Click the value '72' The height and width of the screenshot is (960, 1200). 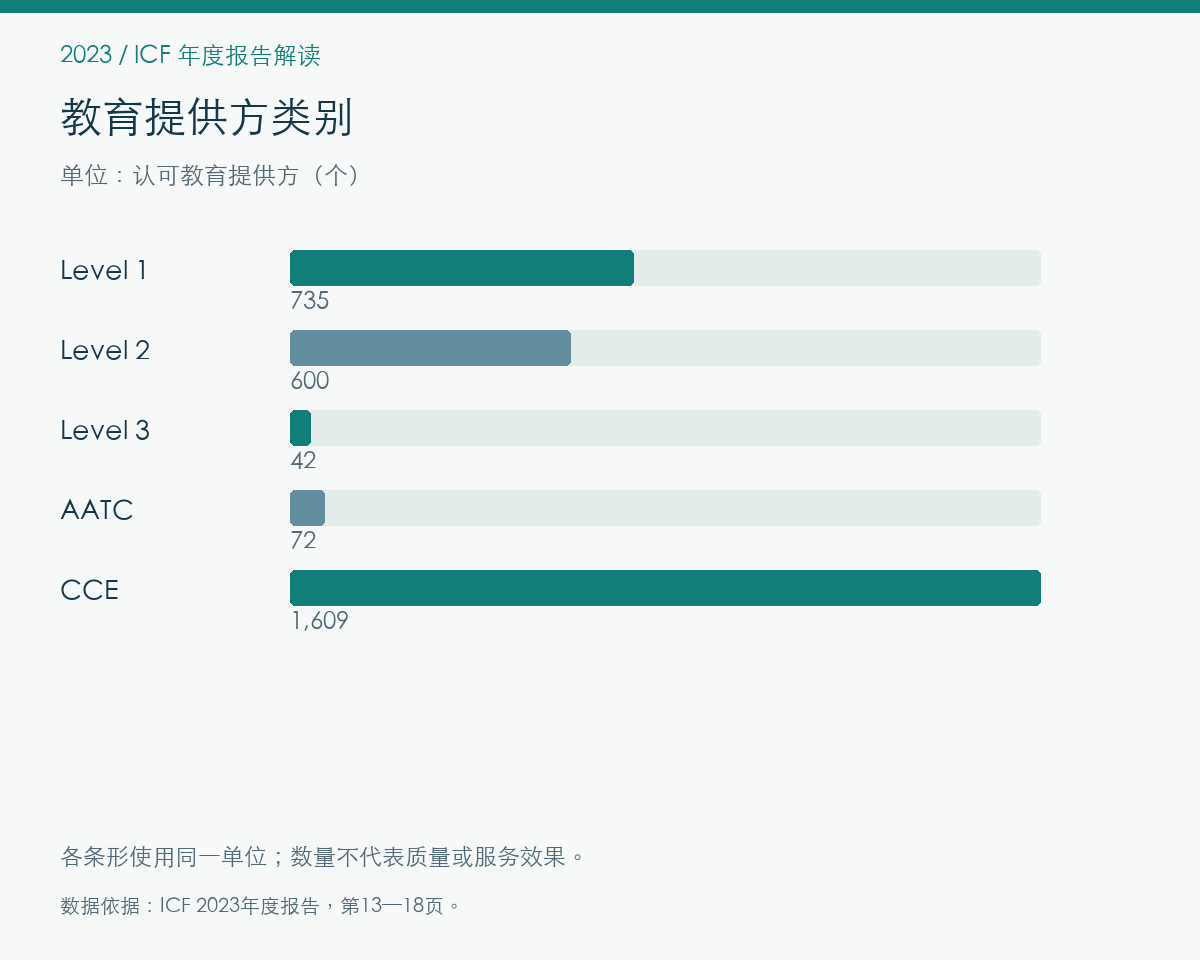click(303, 541)
